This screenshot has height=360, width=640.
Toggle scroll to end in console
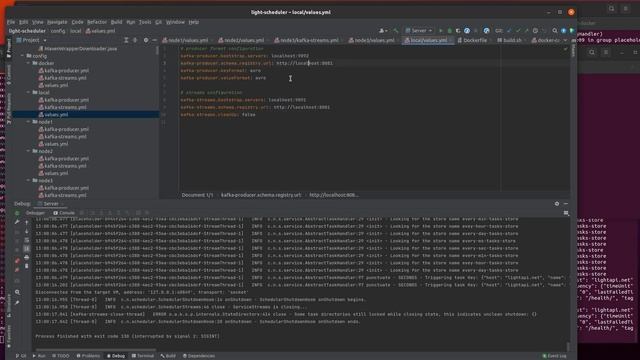(27, 249)
